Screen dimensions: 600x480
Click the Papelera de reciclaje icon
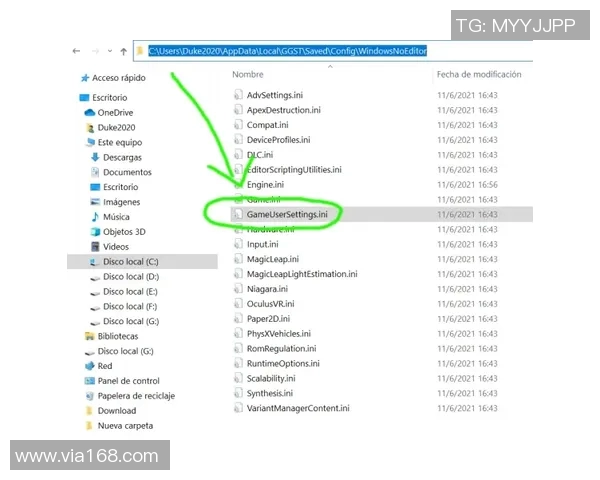tap(90, 396)
